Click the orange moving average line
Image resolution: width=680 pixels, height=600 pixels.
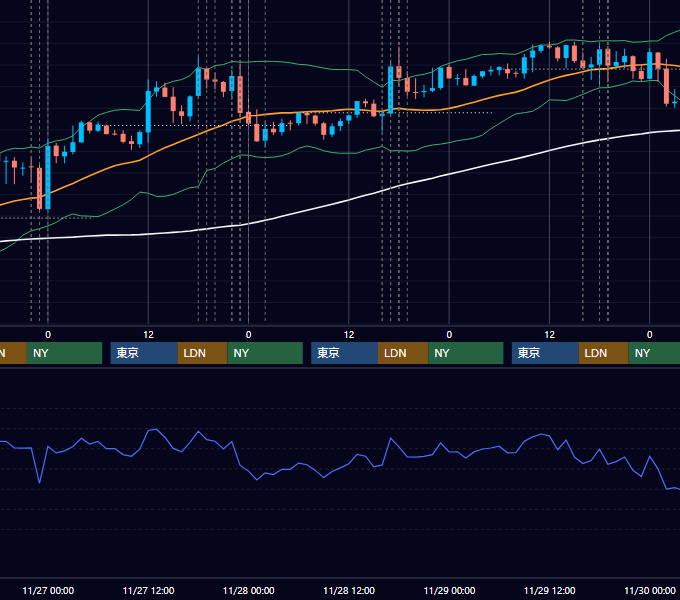304,112
